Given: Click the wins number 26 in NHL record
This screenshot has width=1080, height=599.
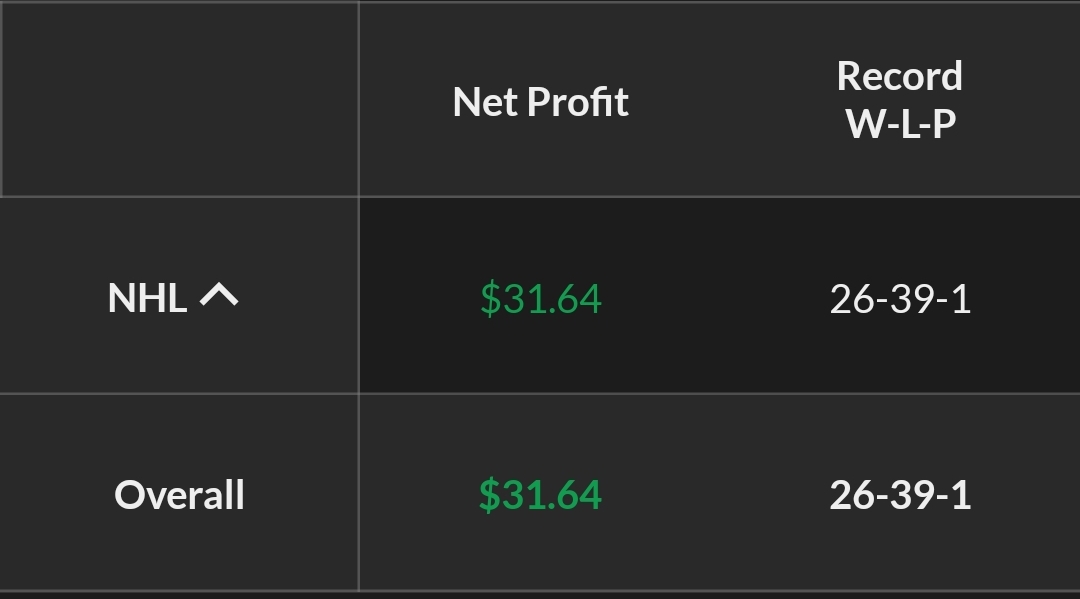Looking at the screenshot, I should 852,299.
